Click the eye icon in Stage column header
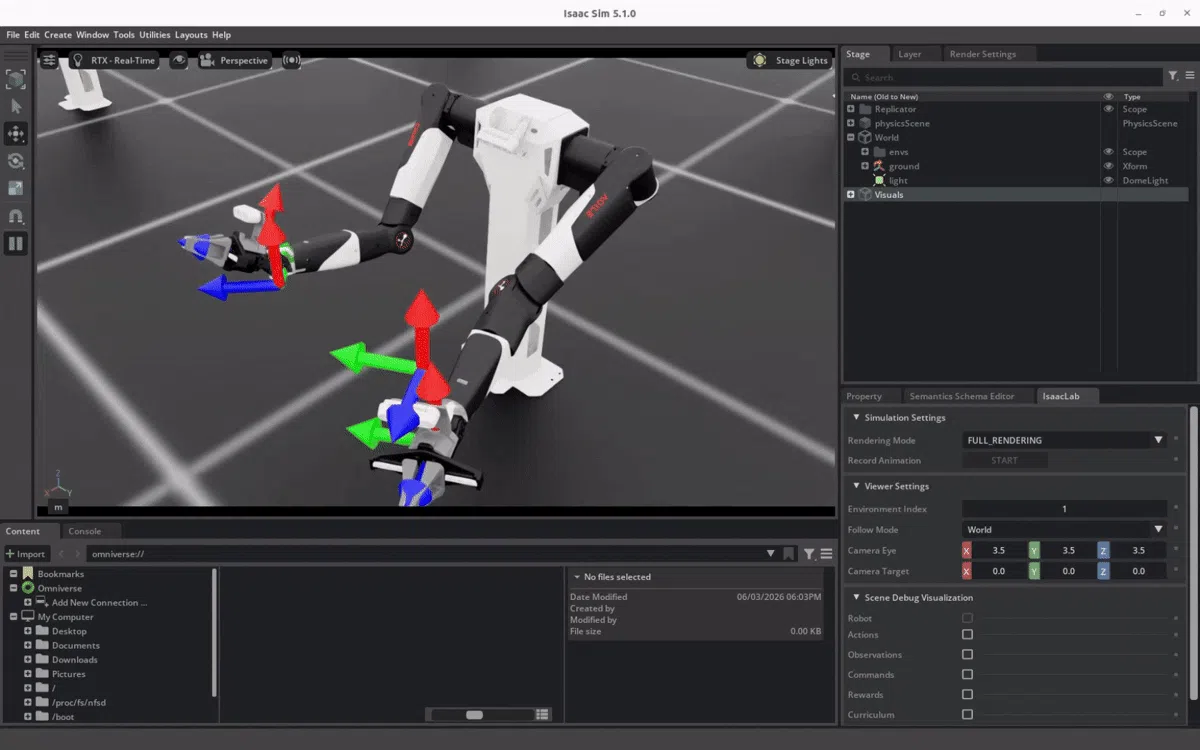This screenshot has height=750, width=1200. point(1108,97)
